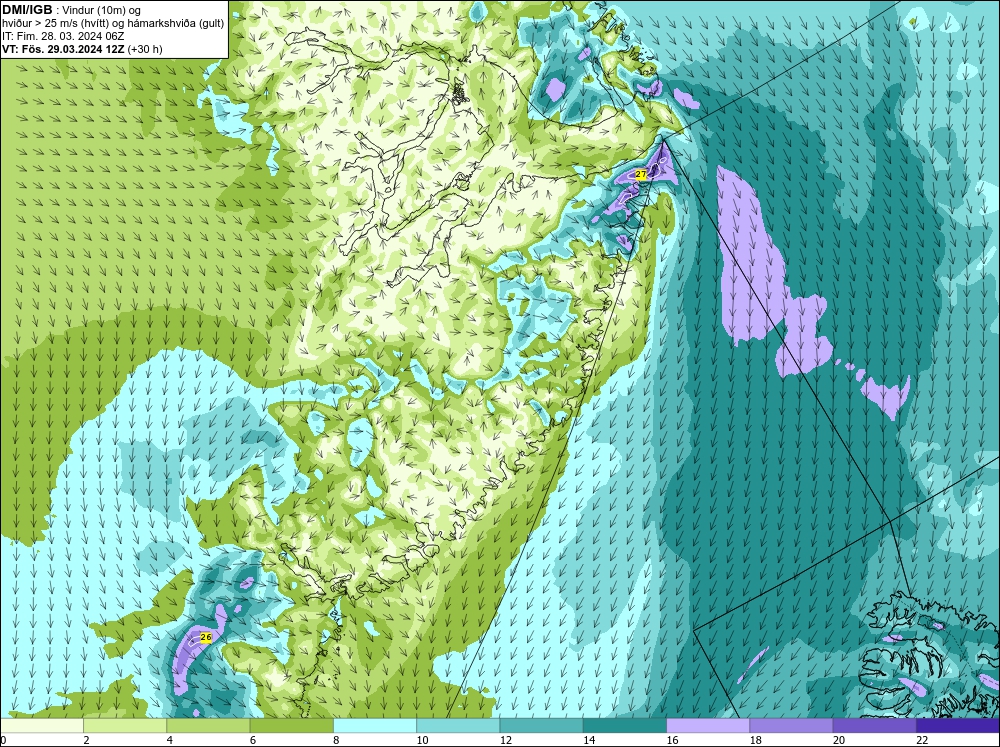Image resolution: width=1000 pixels, height=747 pixels.
Task: Click legend scale label 20
Action: point(839,740)
